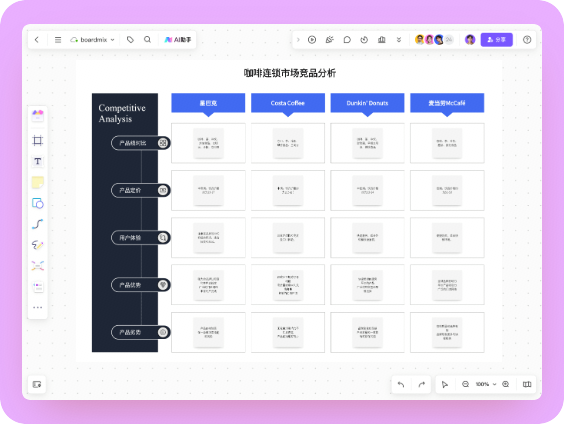The width and height of the screenshot is (564, 424).
Task: Open the tag label icon
Action: 130,40
